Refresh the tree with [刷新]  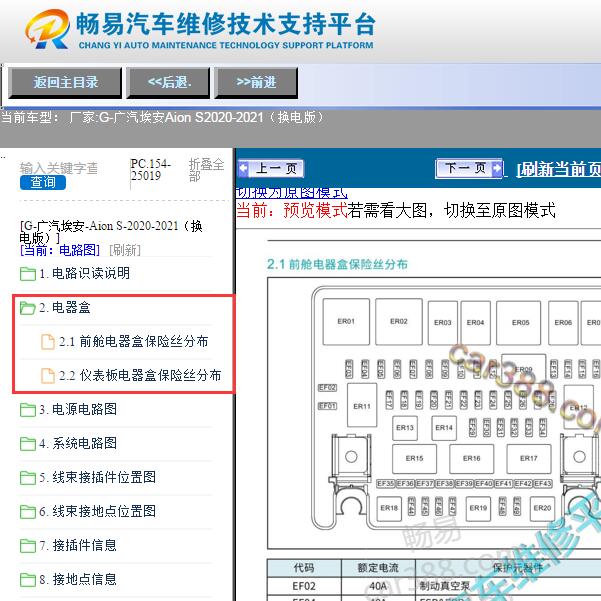click(x=125, y=250)
